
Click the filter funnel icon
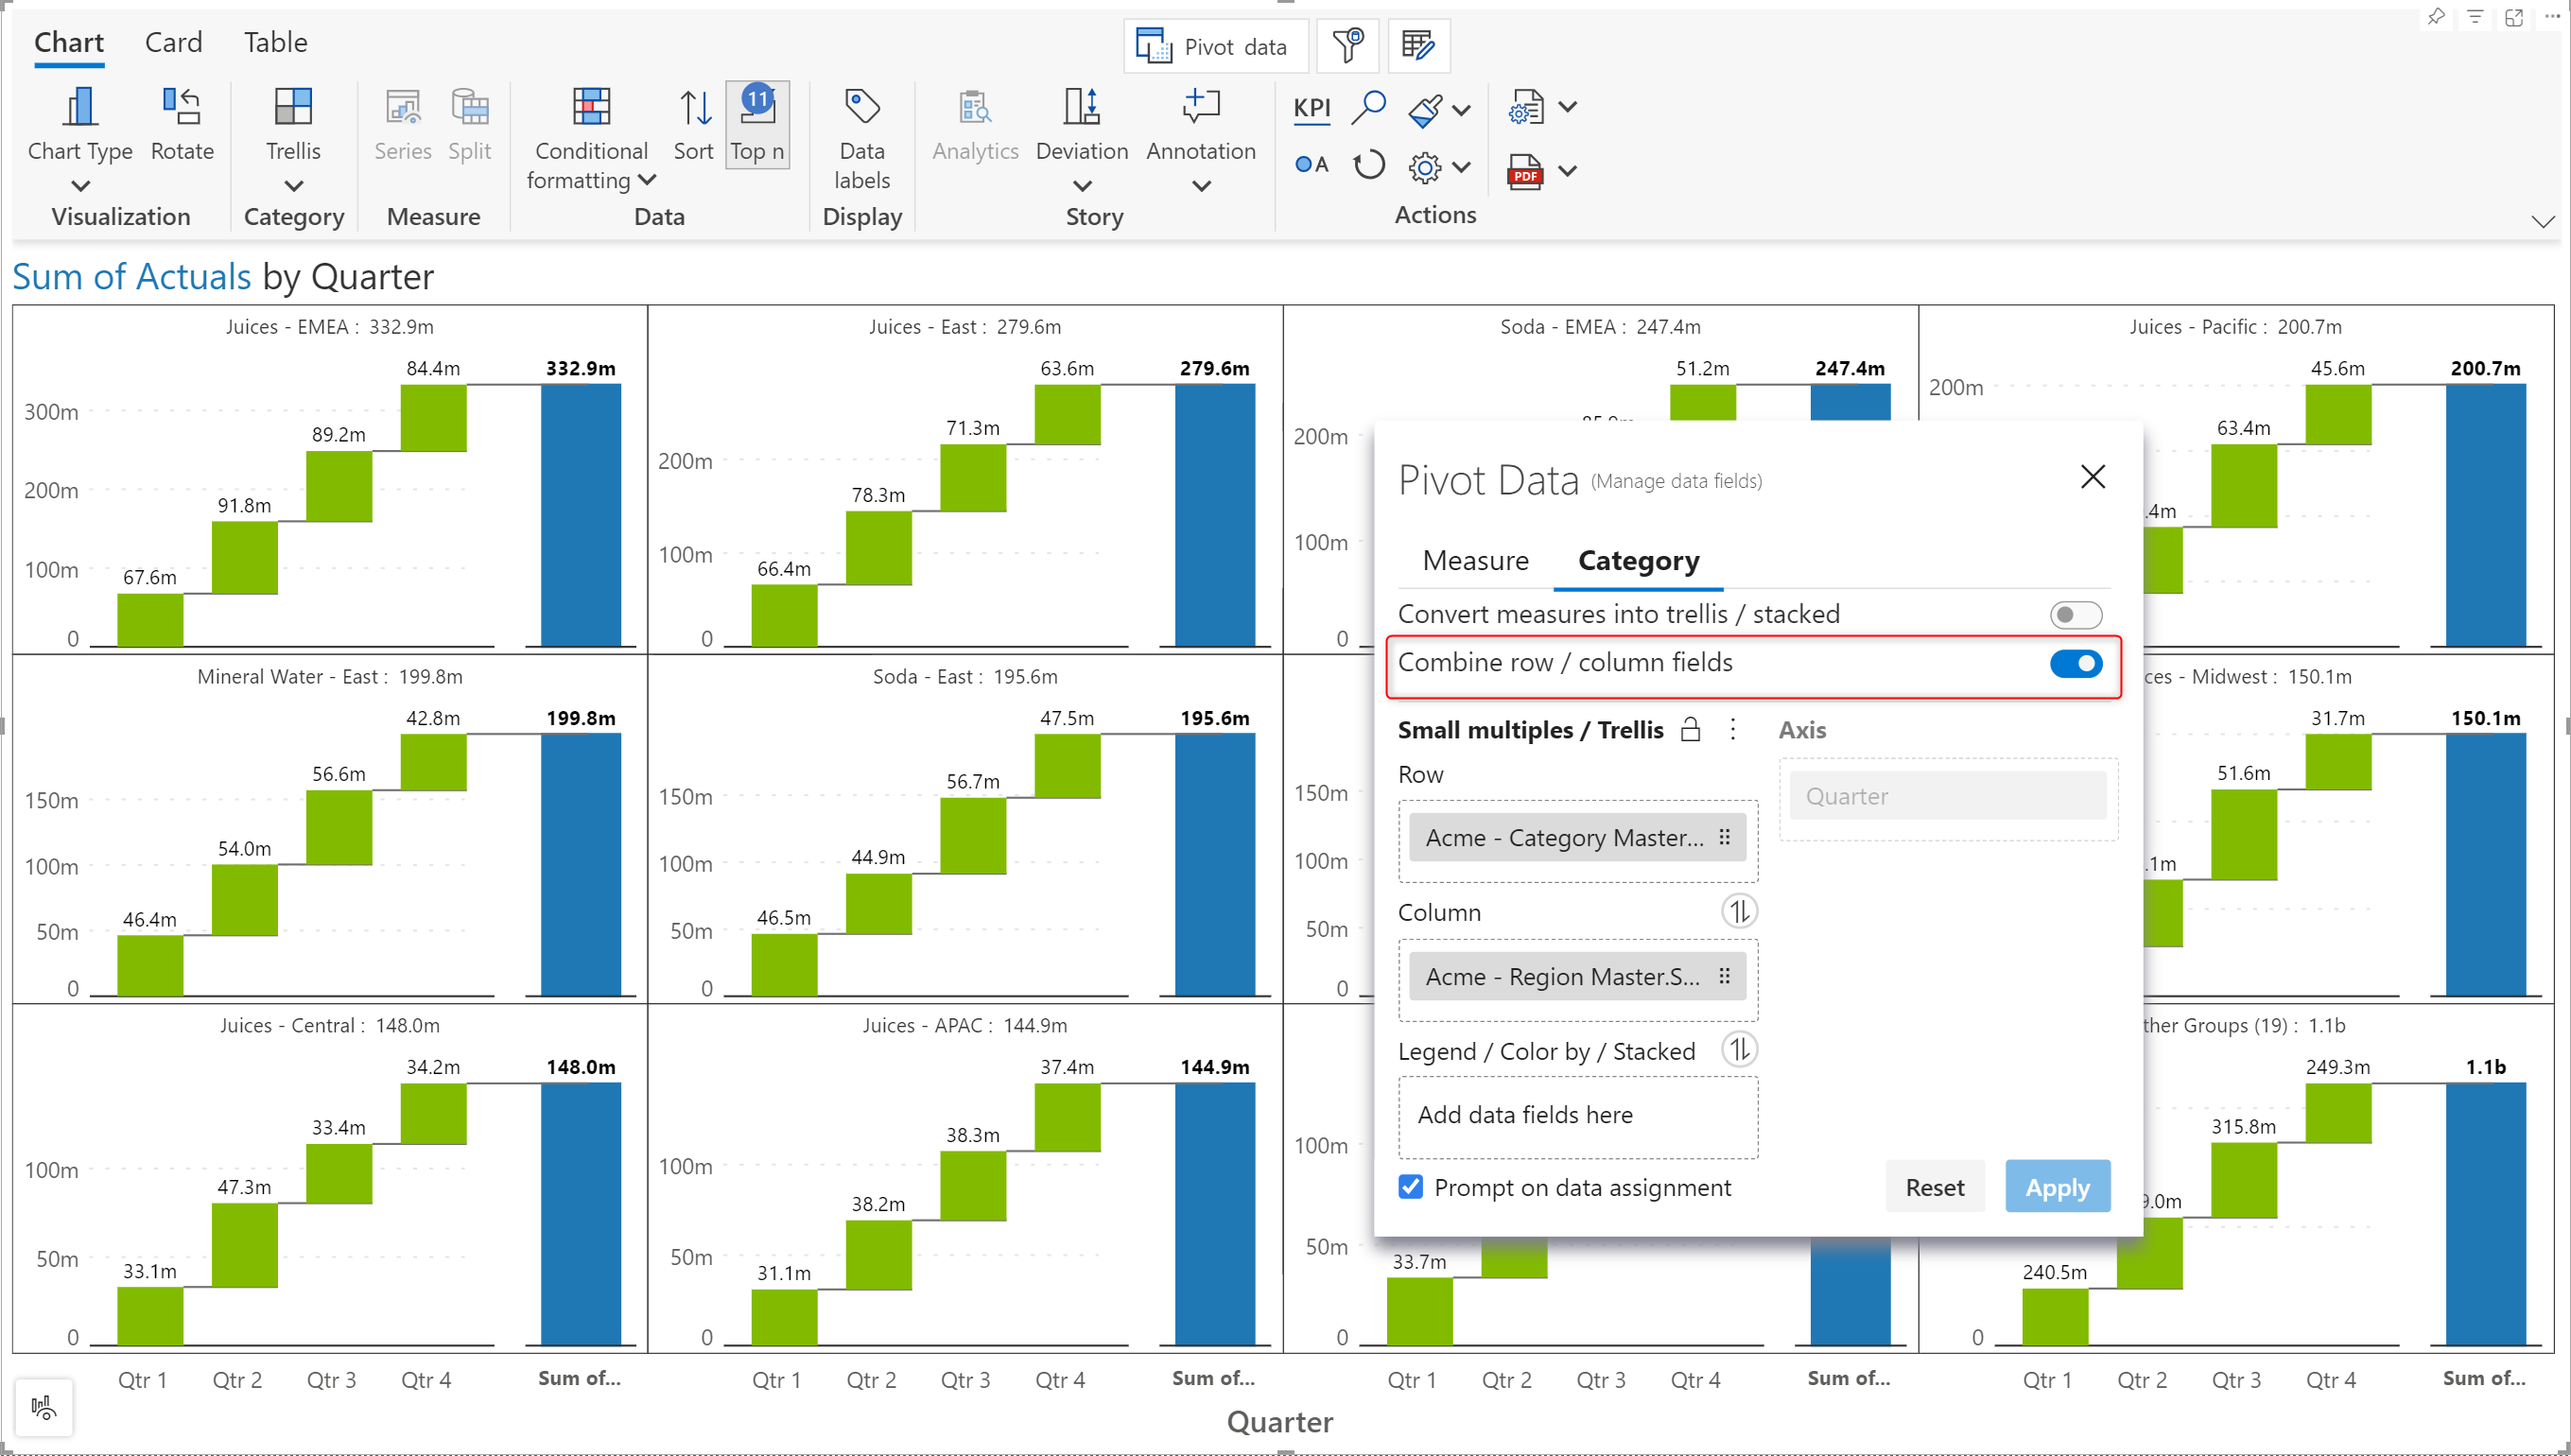tap(1347, 46)
